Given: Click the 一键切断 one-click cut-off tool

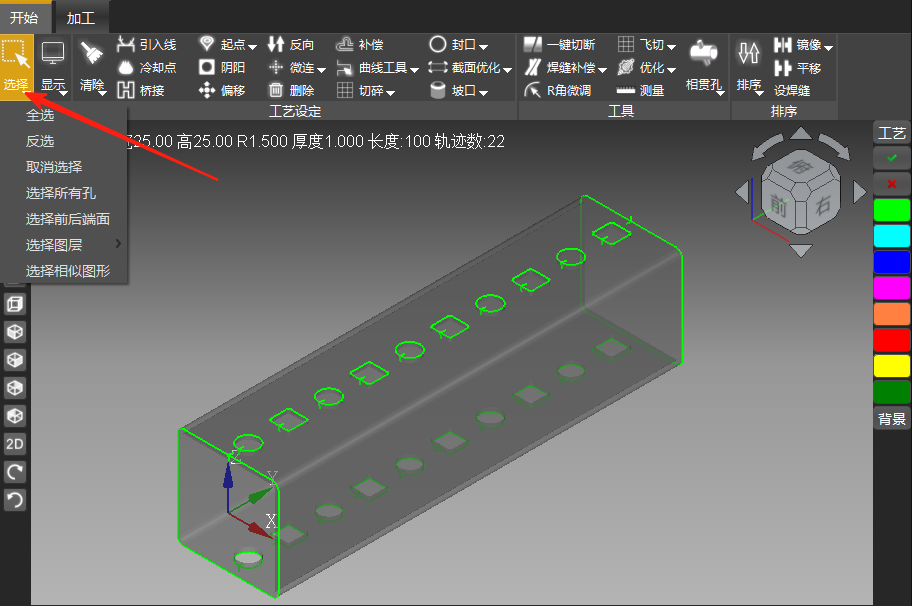Looking at the screenshot, I should 559,45.
